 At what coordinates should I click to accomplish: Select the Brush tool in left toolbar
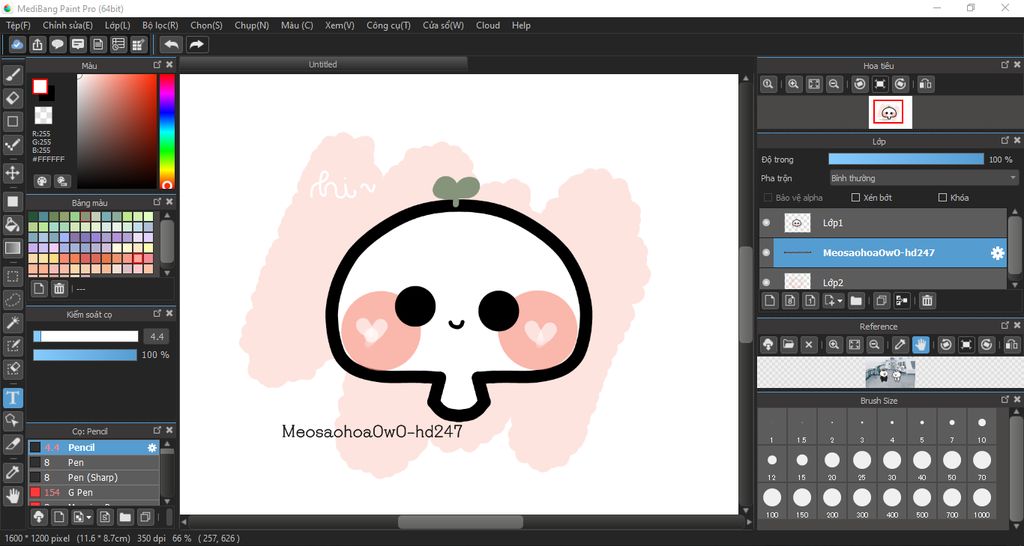pos(12,76)
